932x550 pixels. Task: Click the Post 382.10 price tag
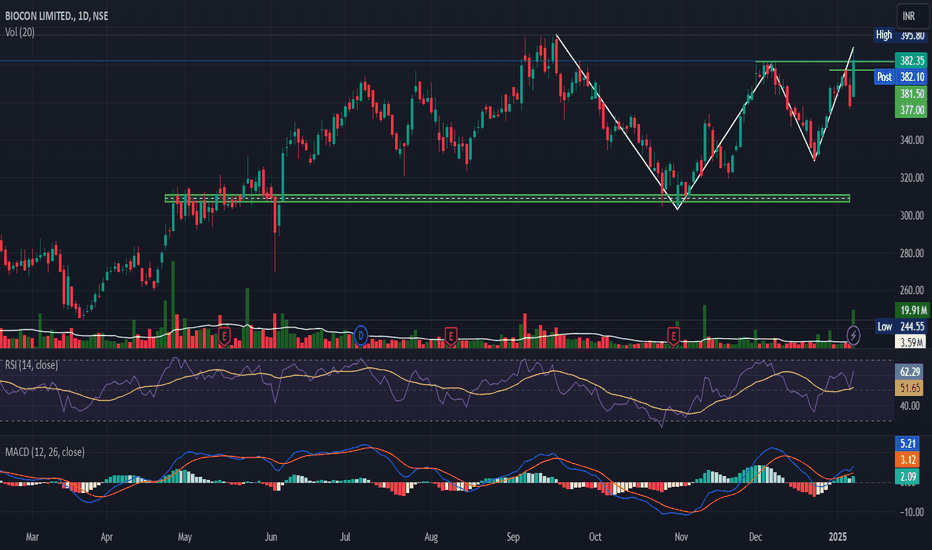point(900,77)
